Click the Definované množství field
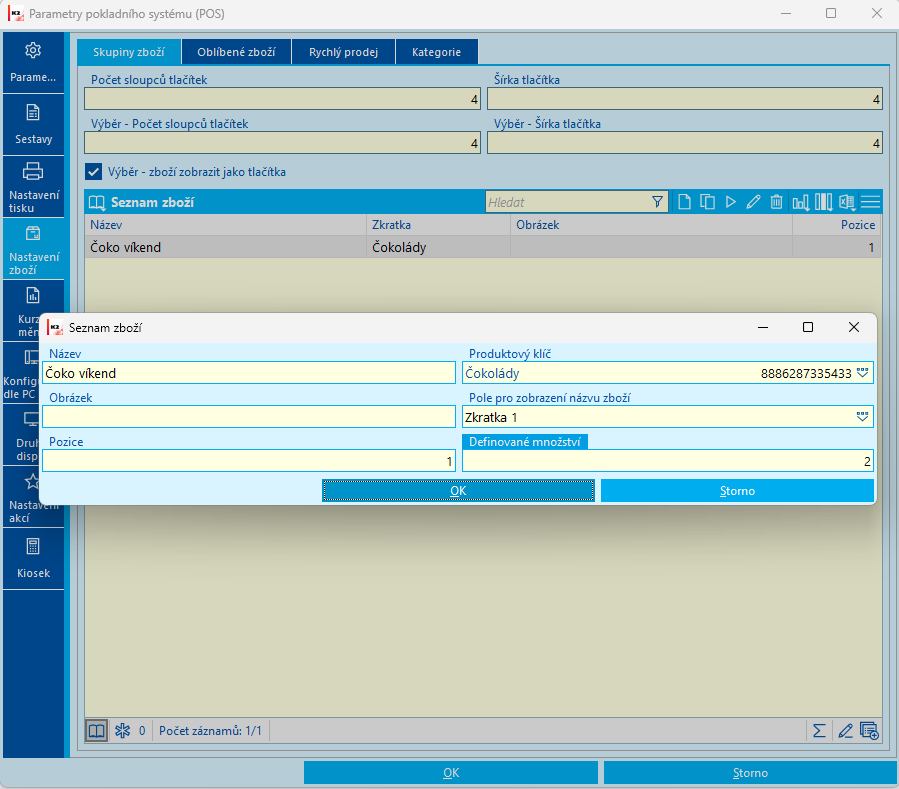Image resolution: width=899 pixels, height=789 pixels. [x=668, y=461]
